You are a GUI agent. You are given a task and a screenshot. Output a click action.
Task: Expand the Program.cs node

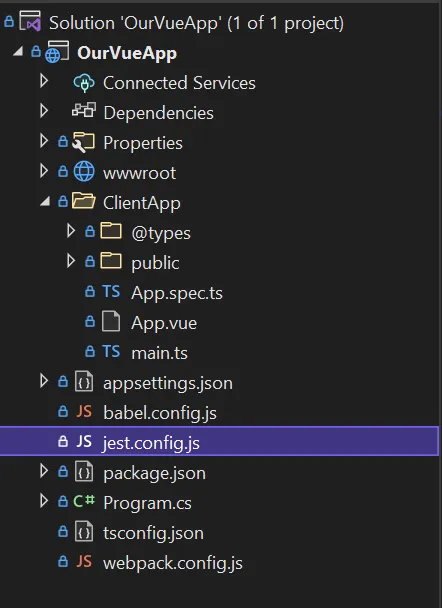pos(44,501)
